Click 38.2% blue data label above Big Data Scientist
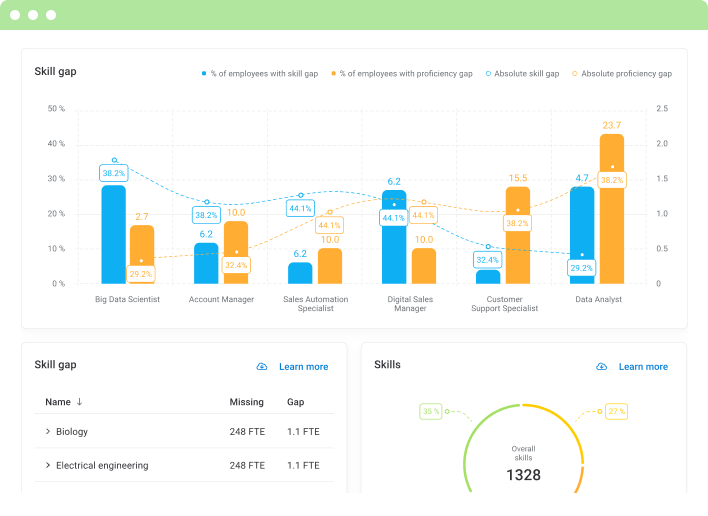708x516 pixels. tap(114, 173)
